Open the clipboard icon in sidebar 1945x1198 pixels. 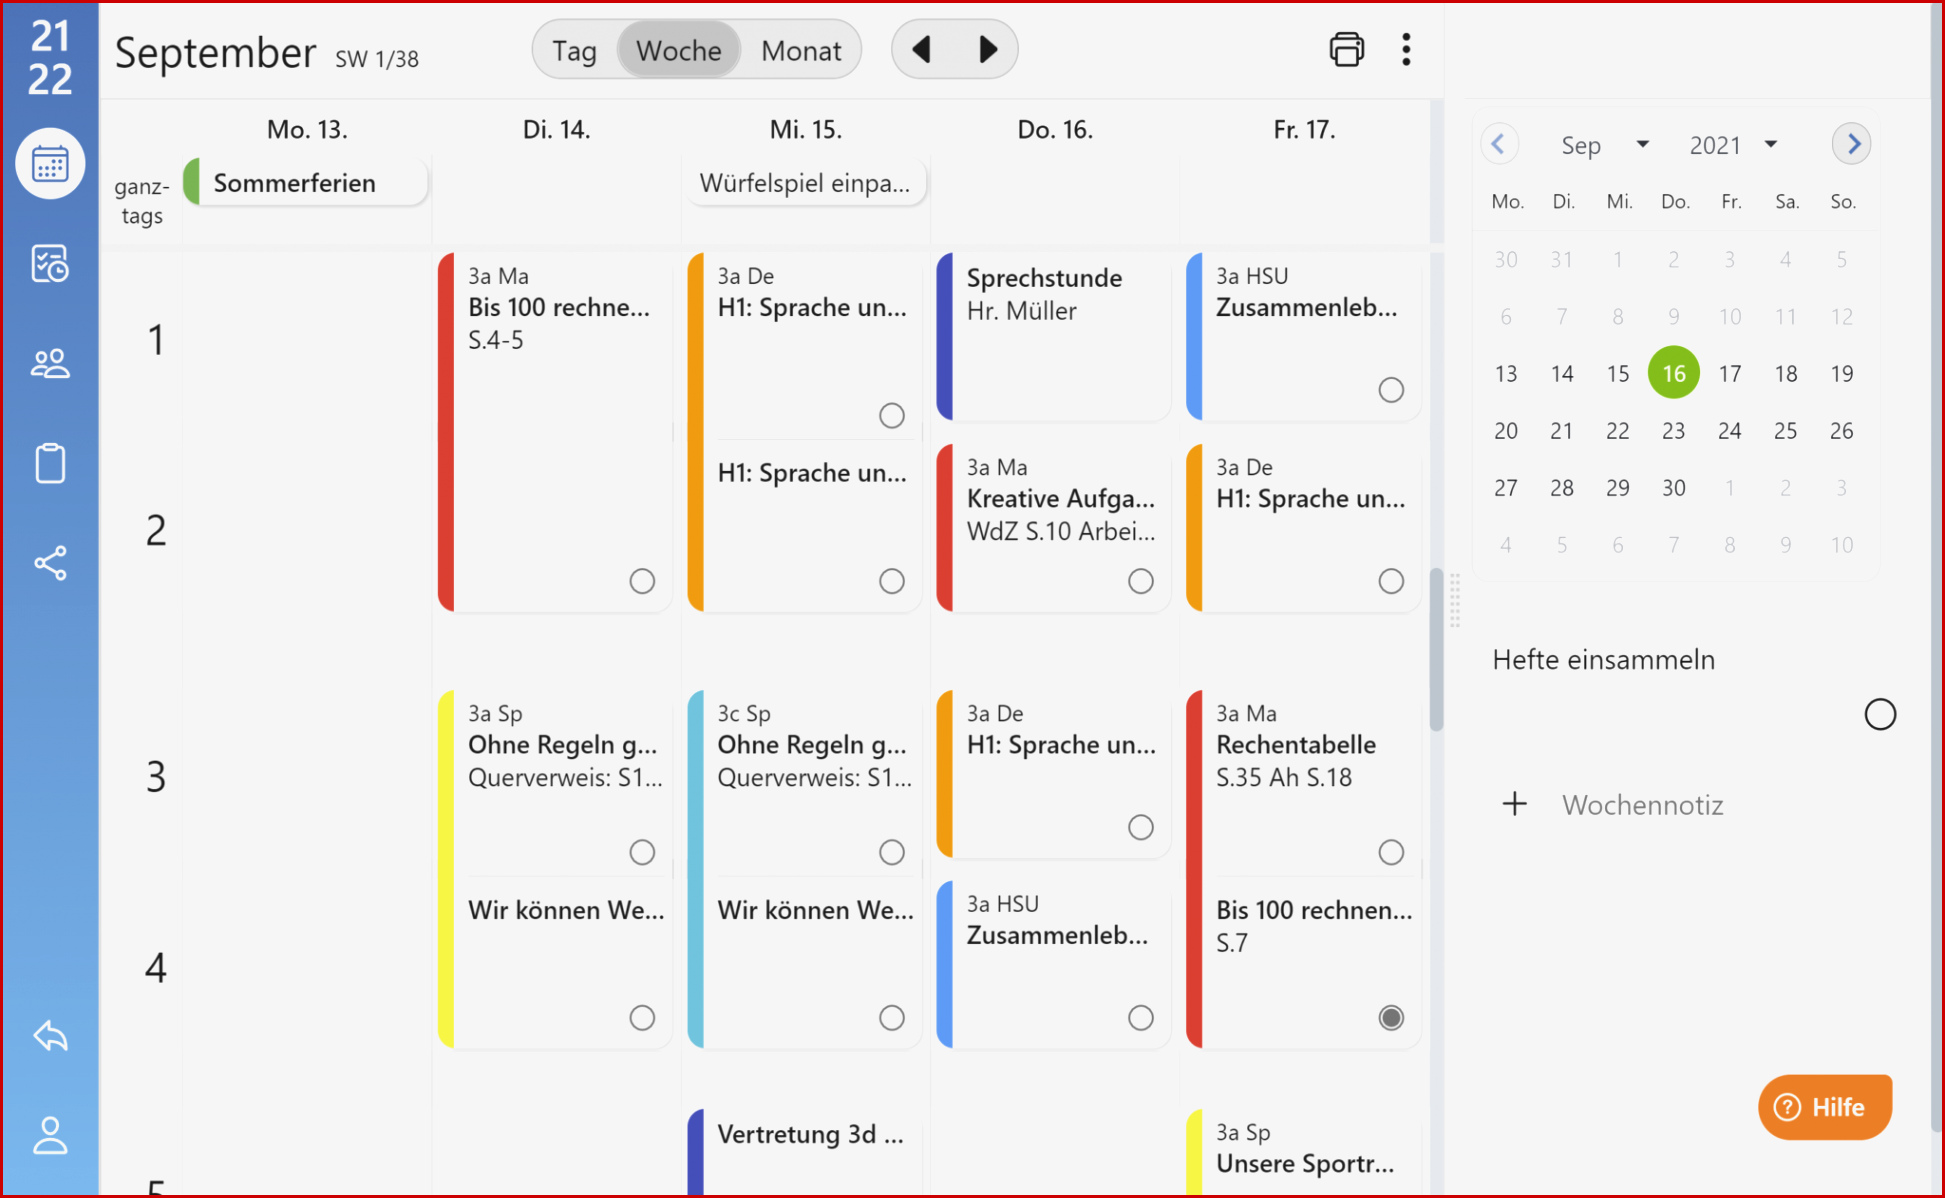[50, 463]
